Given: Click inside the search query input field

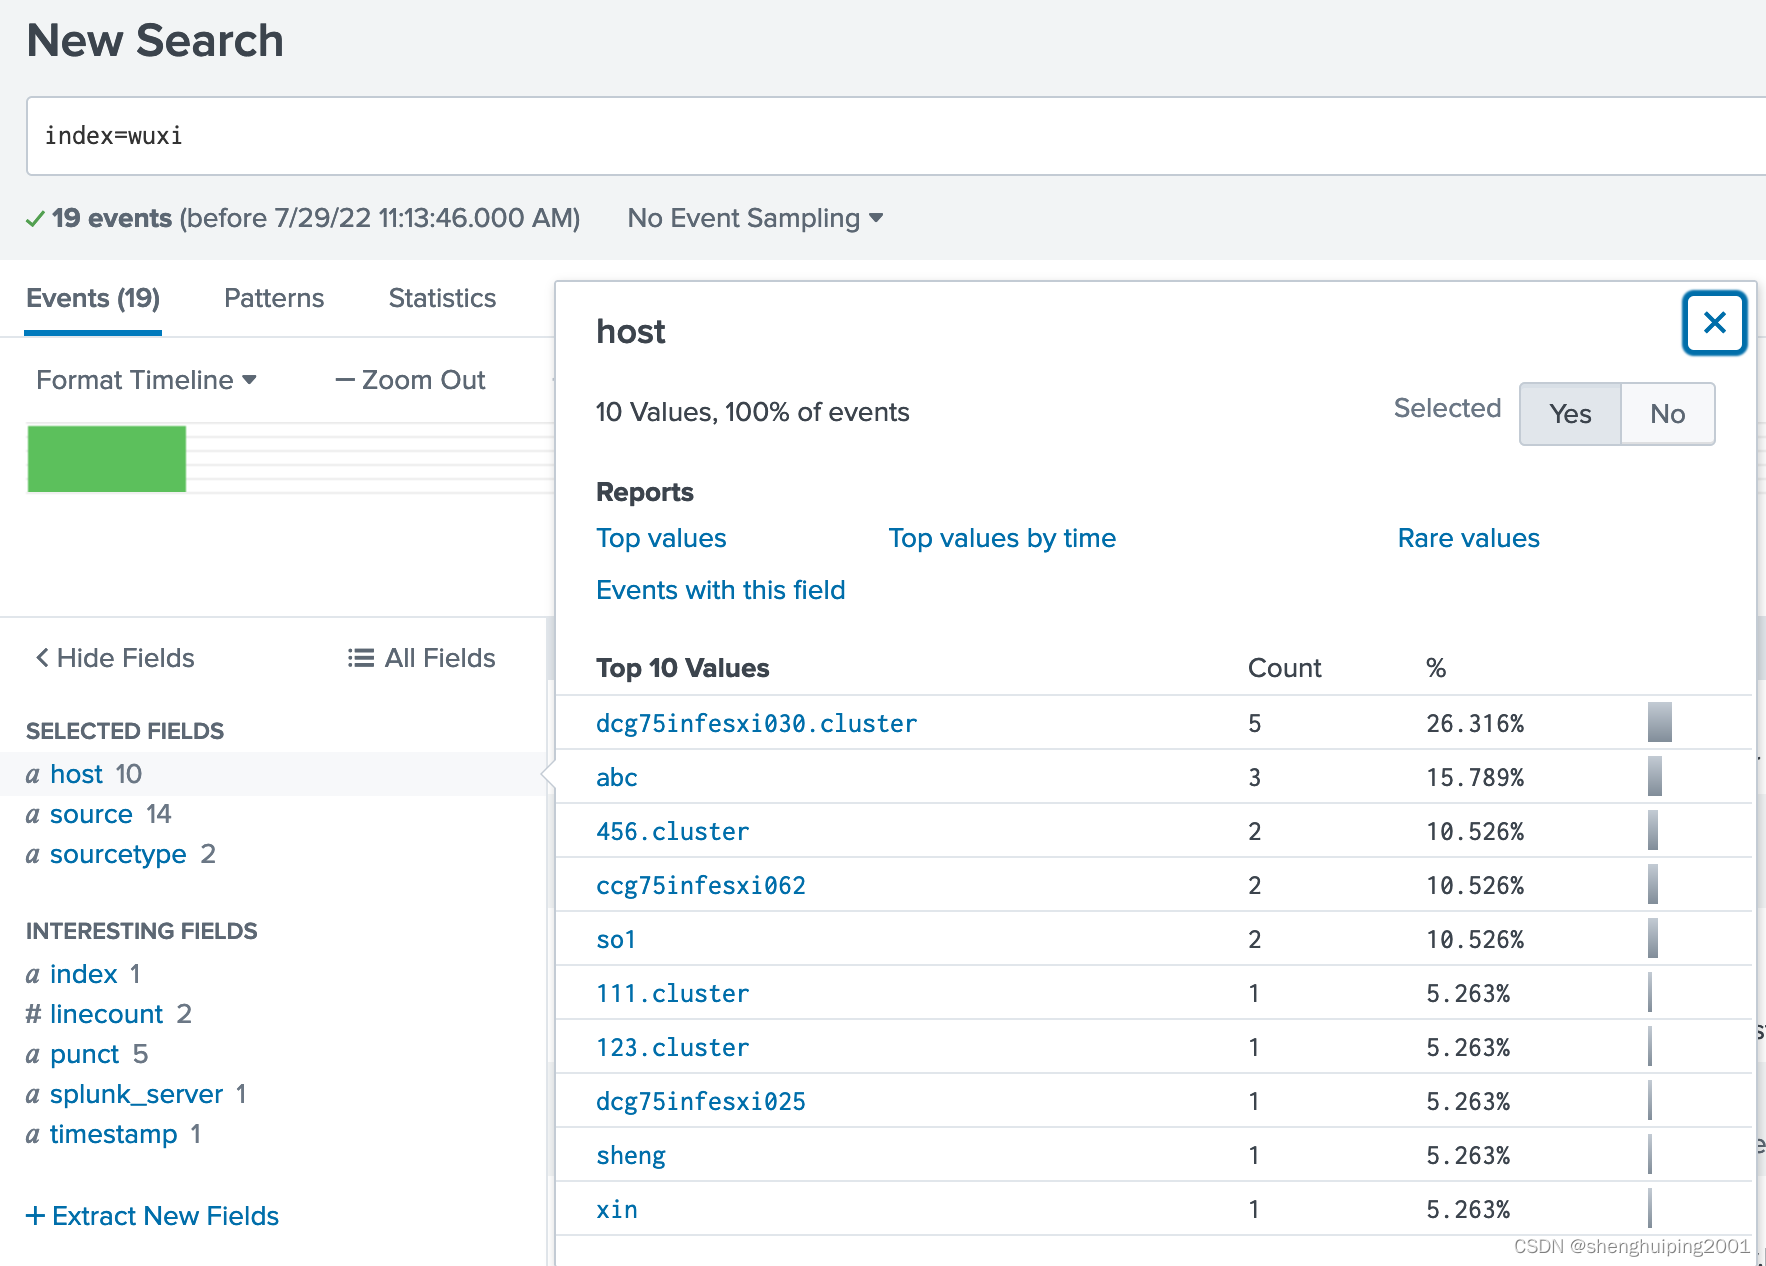Looking at the screenshot, I should click(400, 136).
